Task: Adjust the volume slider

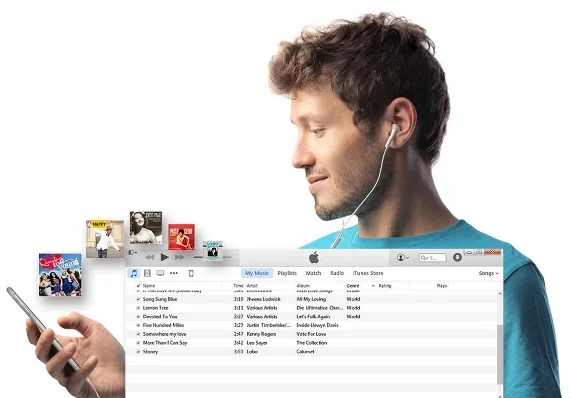Action: 212,257
